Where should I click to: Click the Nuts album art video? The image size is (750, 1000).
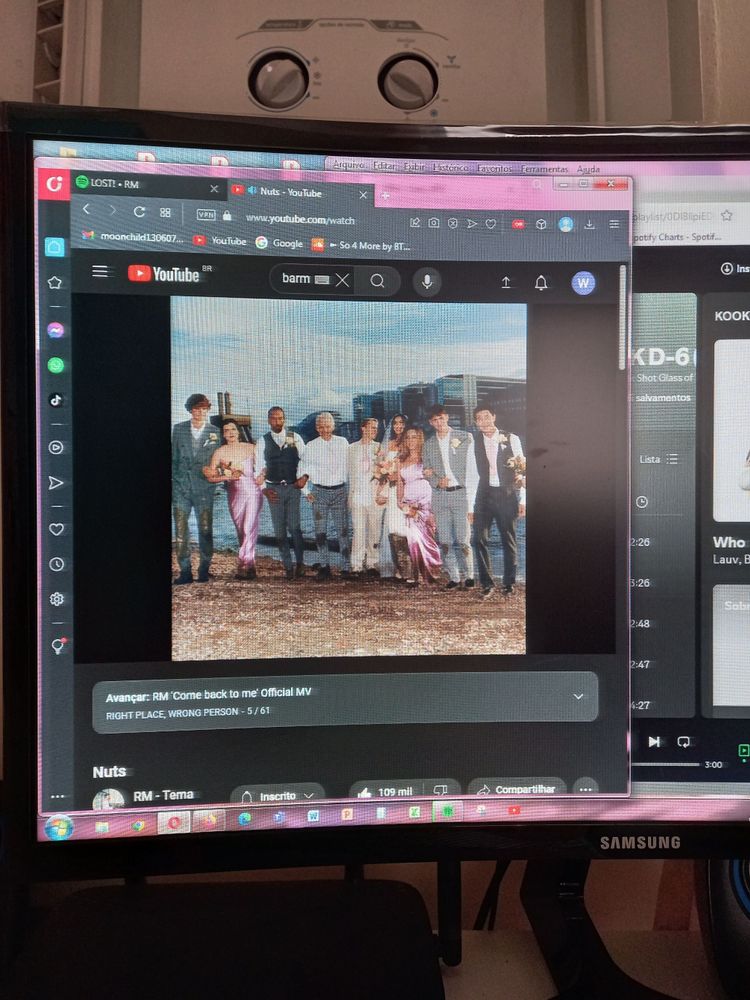coord(348,478)
